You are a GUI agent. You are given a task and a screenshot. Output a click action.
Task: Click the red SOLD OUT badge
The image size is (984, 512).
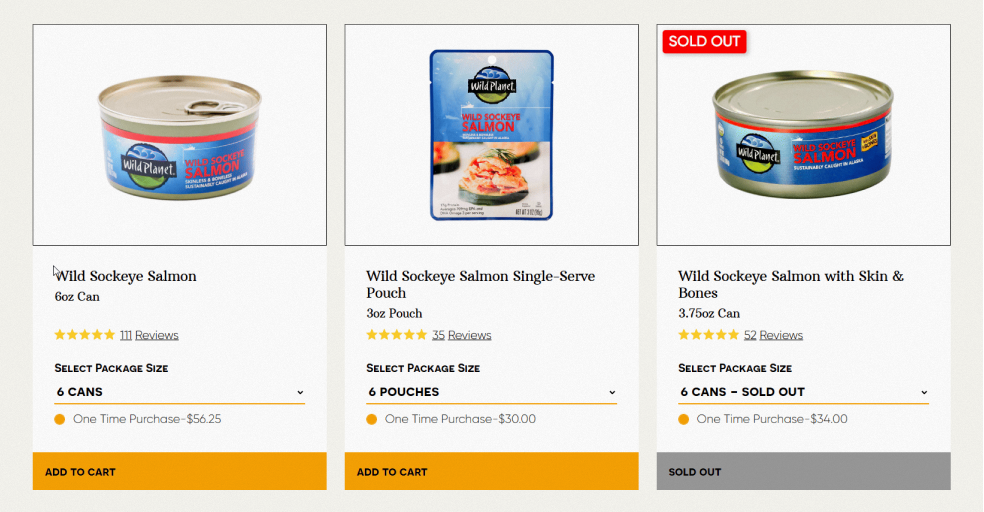click(x=704, y=42)
